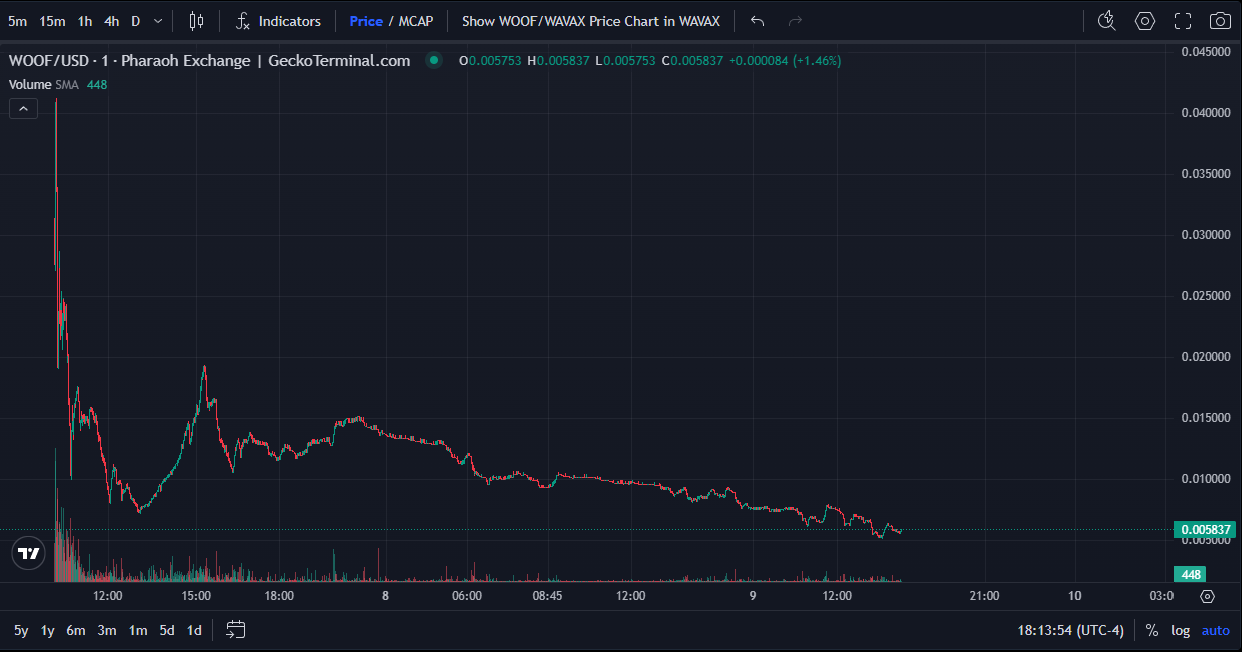Screen dimensions: 1242x652
Task: Switch chart to MCAP view
Action: 416,21
